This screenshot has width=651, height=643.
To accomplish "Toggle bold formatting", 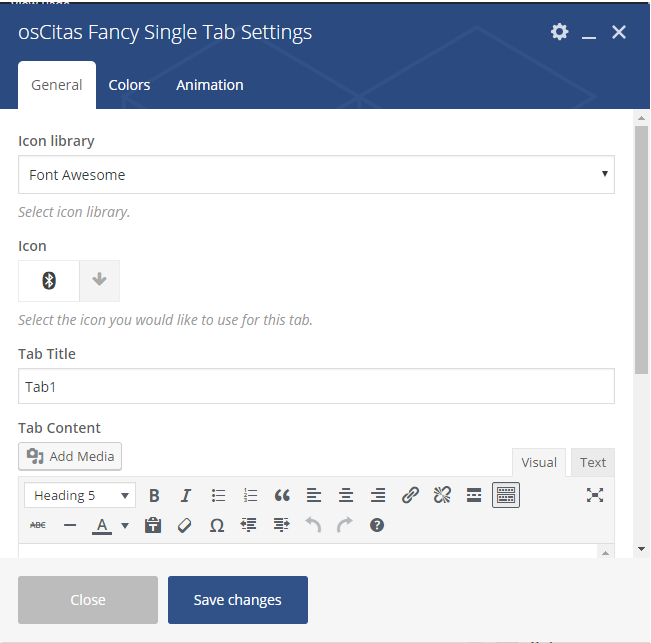I will click(154, 495).
